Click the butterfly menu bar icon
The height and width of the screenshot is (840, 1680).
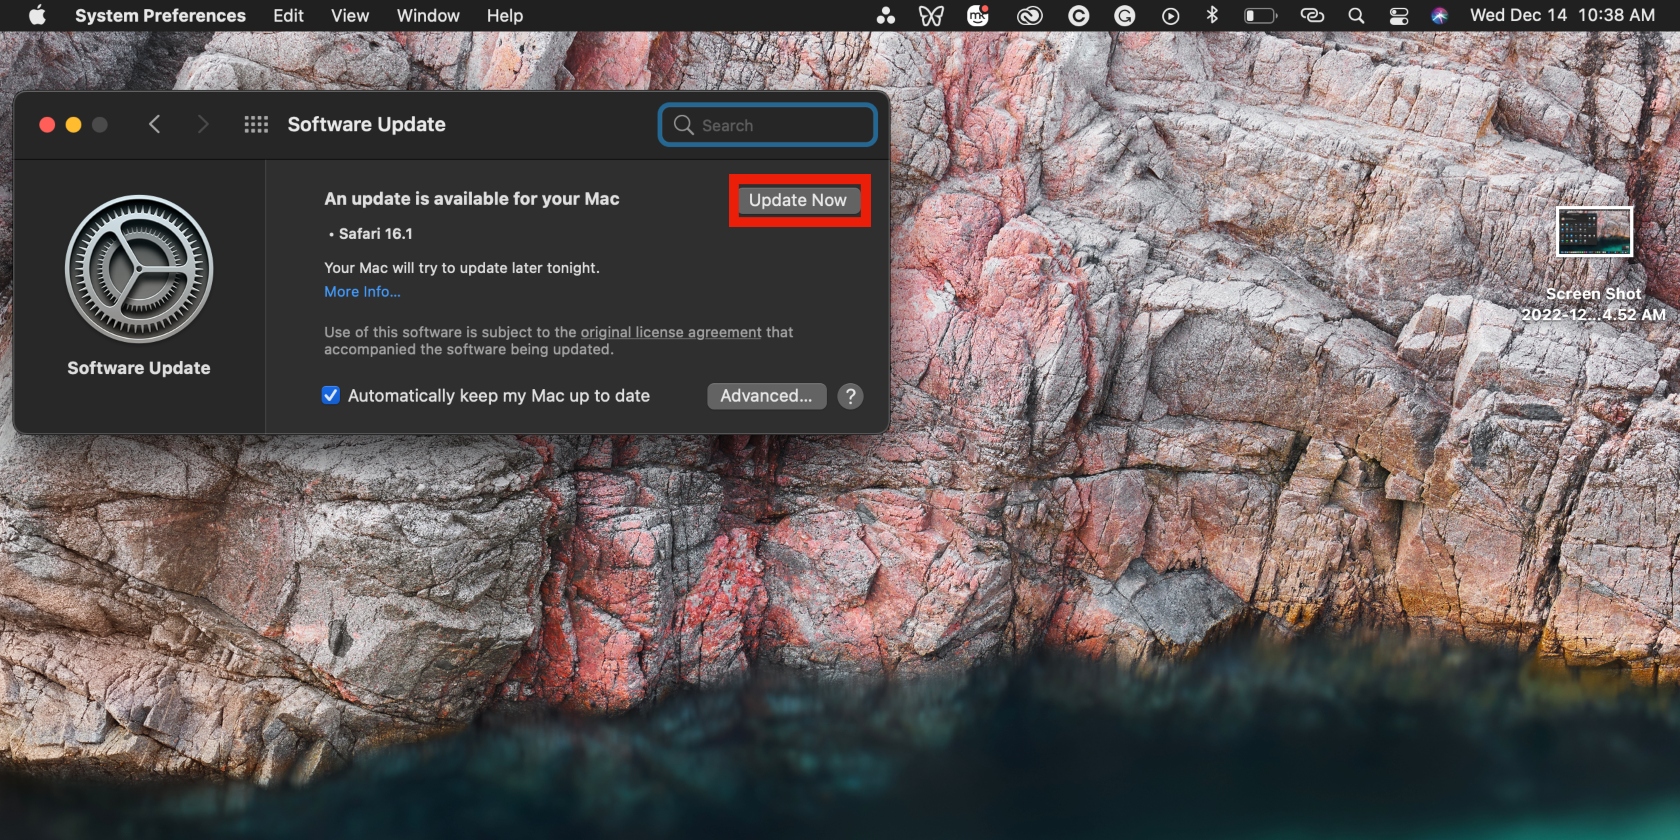[931, 16]
